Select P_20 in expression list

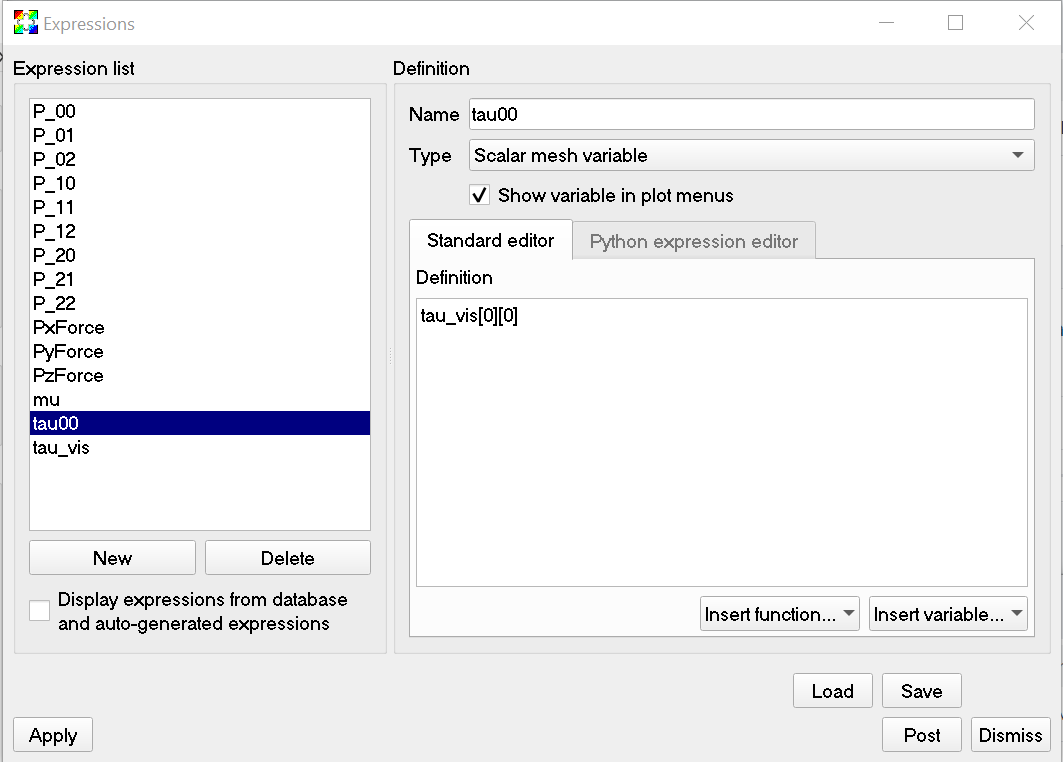tap(200, 256)
